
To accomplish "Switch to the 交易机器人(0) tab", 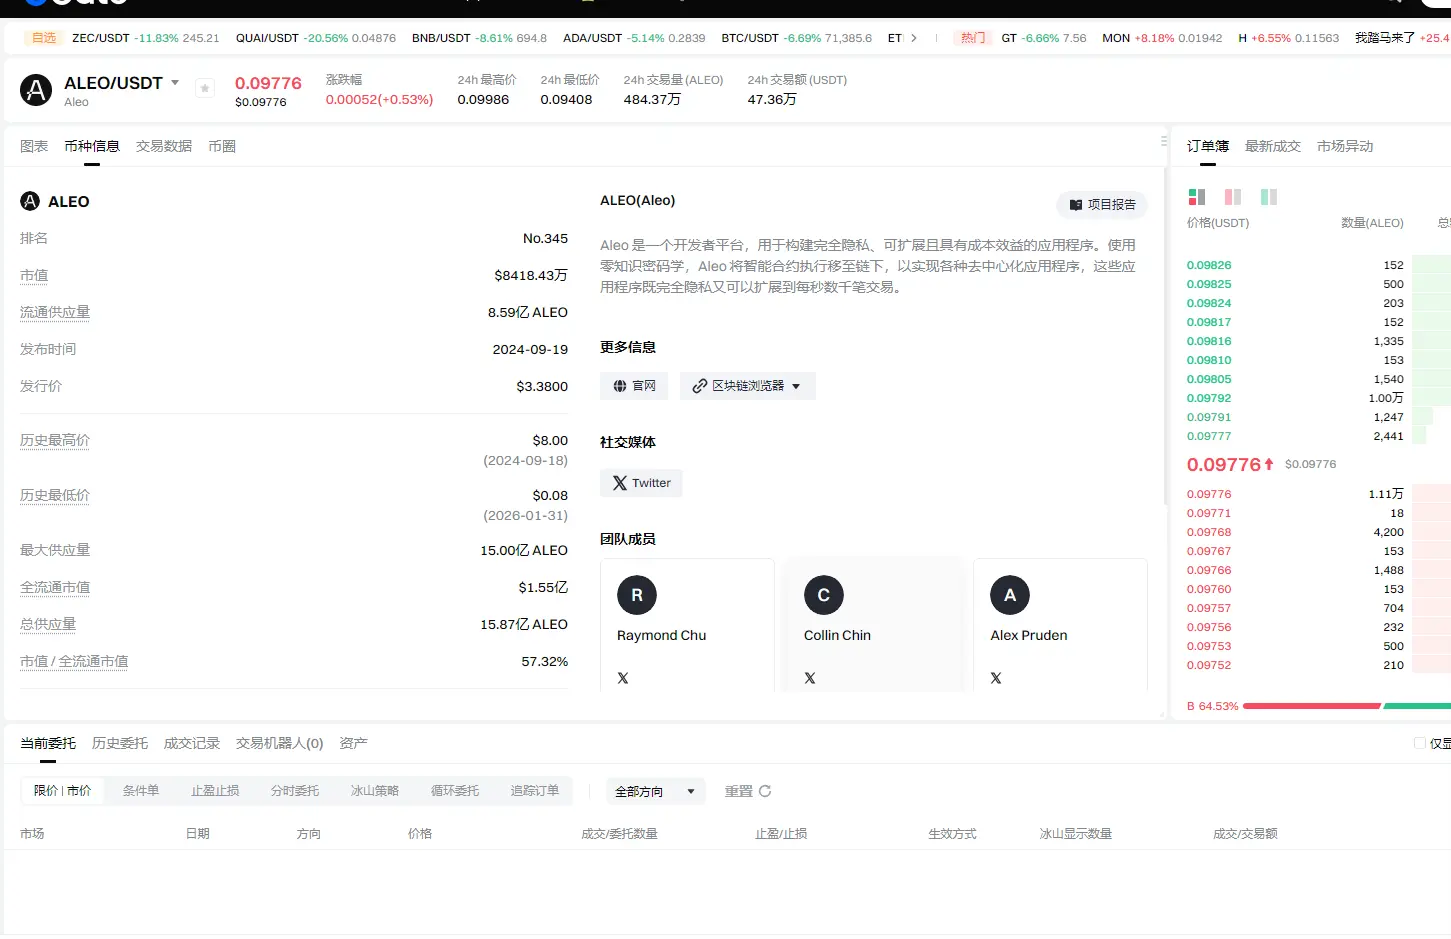I will [280, 743].
